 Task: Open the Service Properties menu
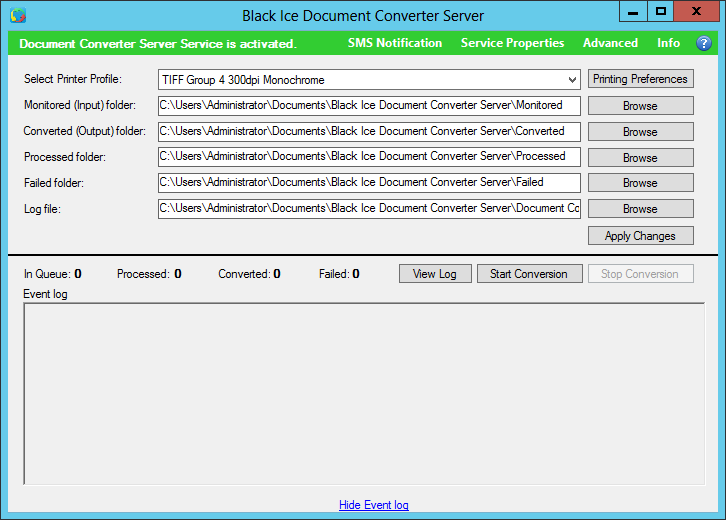512,43
